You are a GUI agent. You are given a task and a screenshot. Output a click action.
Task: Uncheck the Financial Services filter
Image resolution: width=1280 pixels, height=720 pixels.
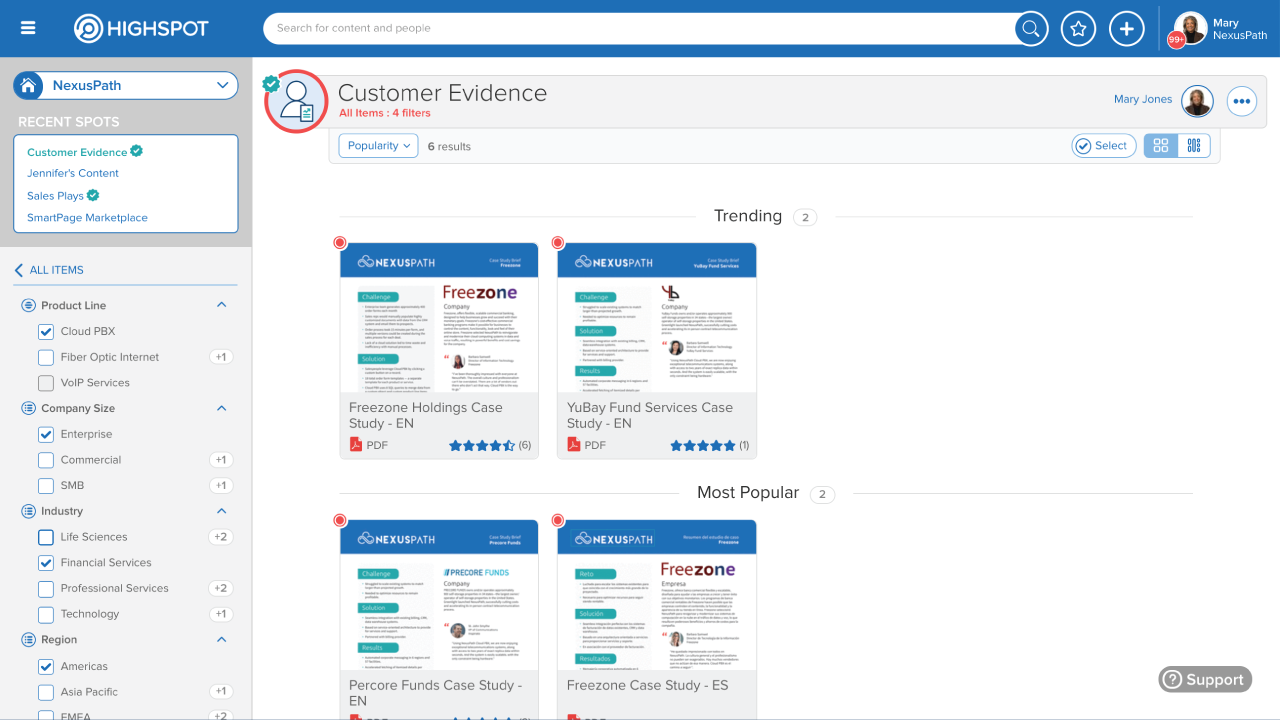[x=46, y=563]
